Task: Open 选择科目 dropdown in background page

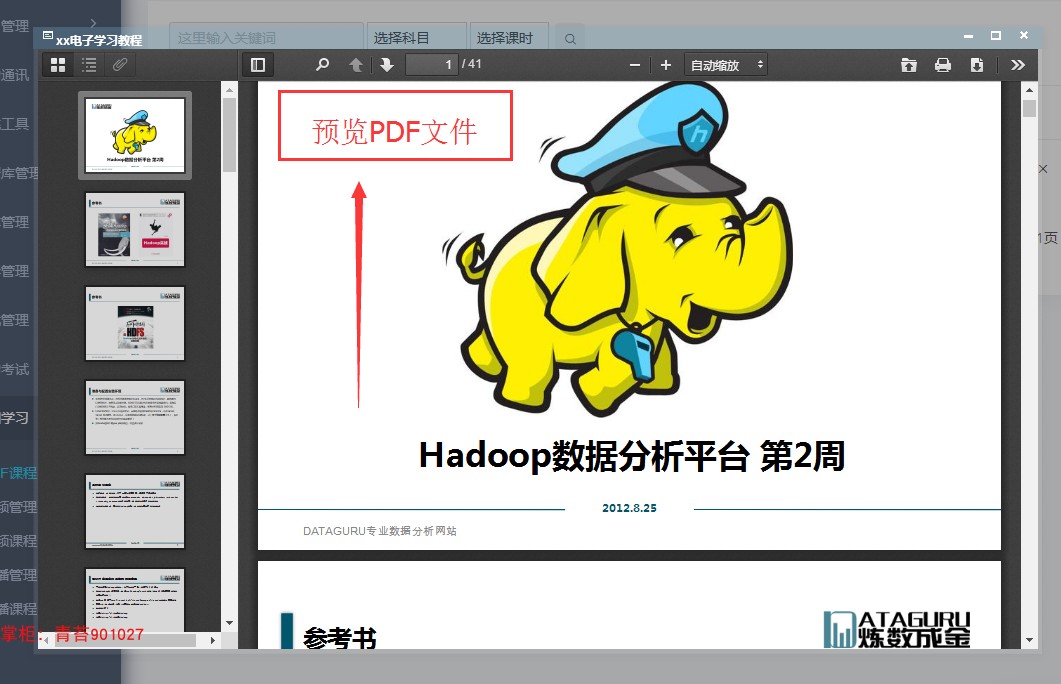Action: point(417,38)
